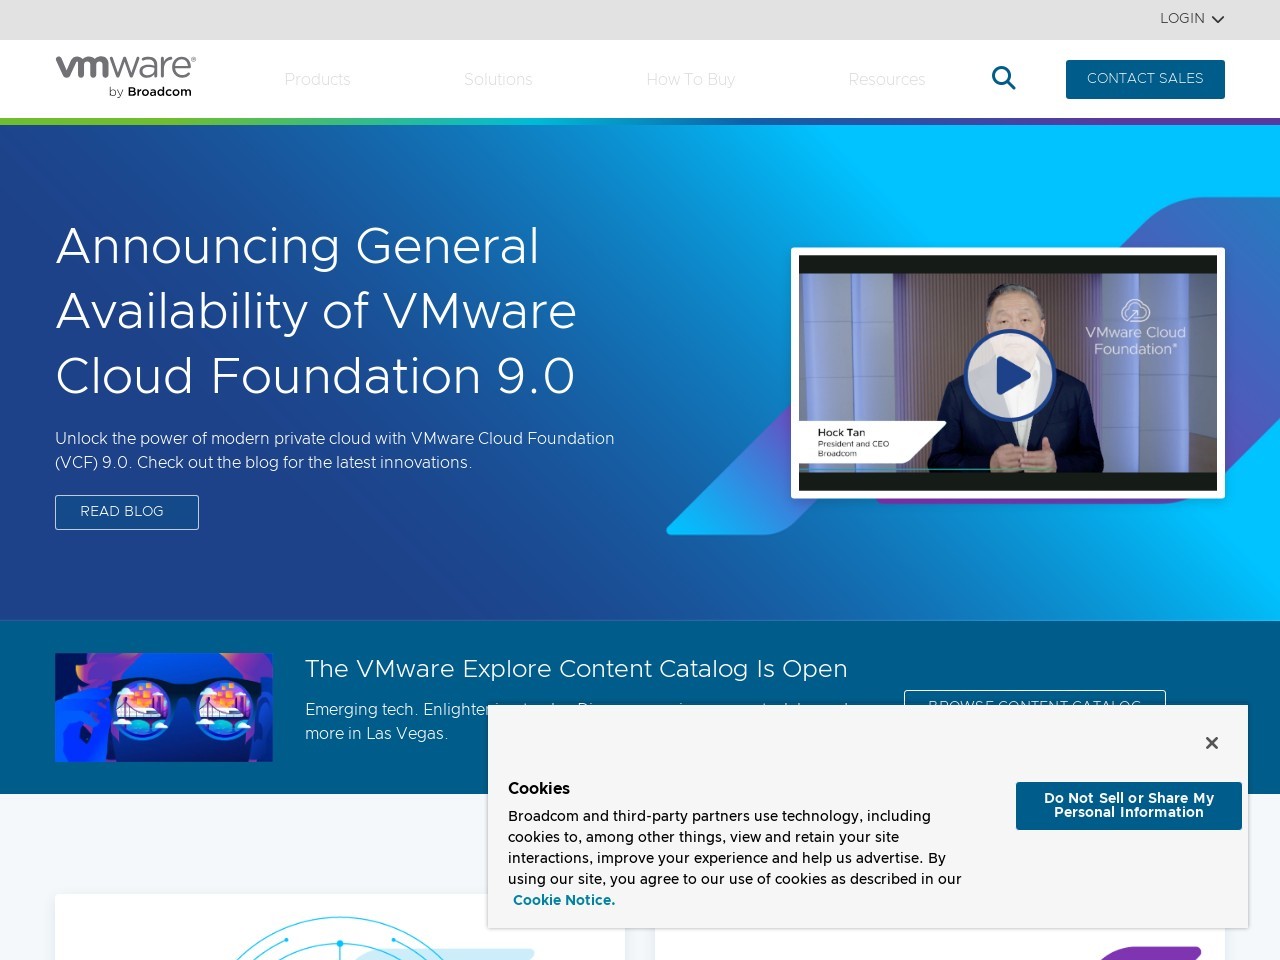Select Resources in the navigation
The height and width of the screenshot is (960, 1280).
tap(886, 79)
